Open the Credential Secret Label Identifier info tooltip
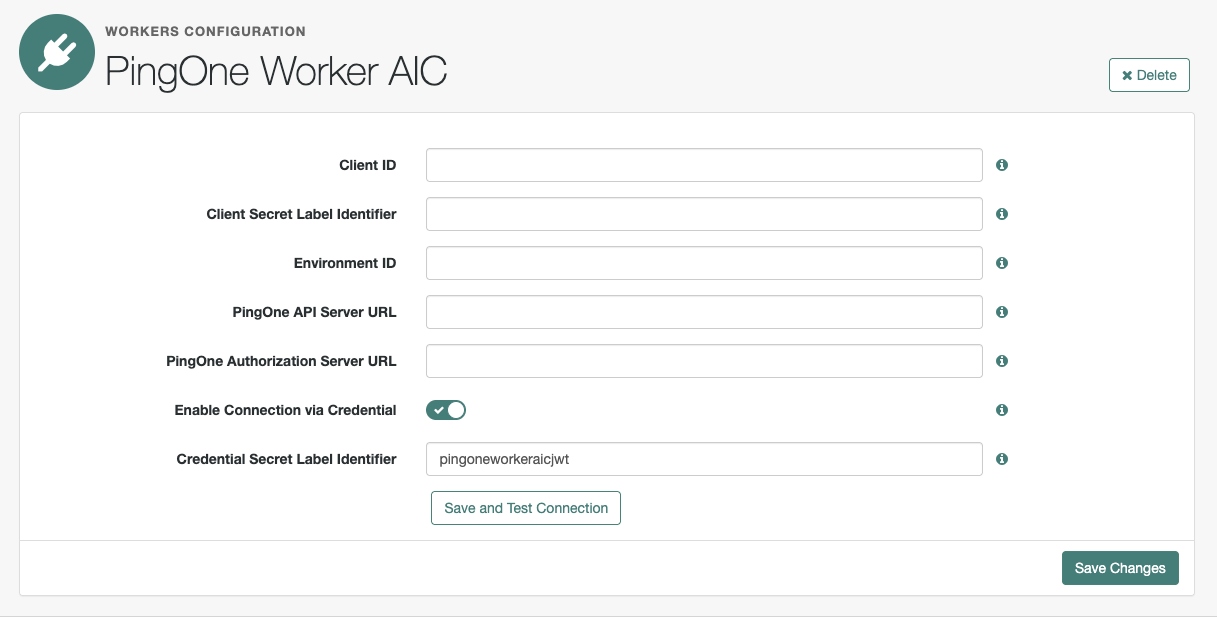 pos(1001,459)
